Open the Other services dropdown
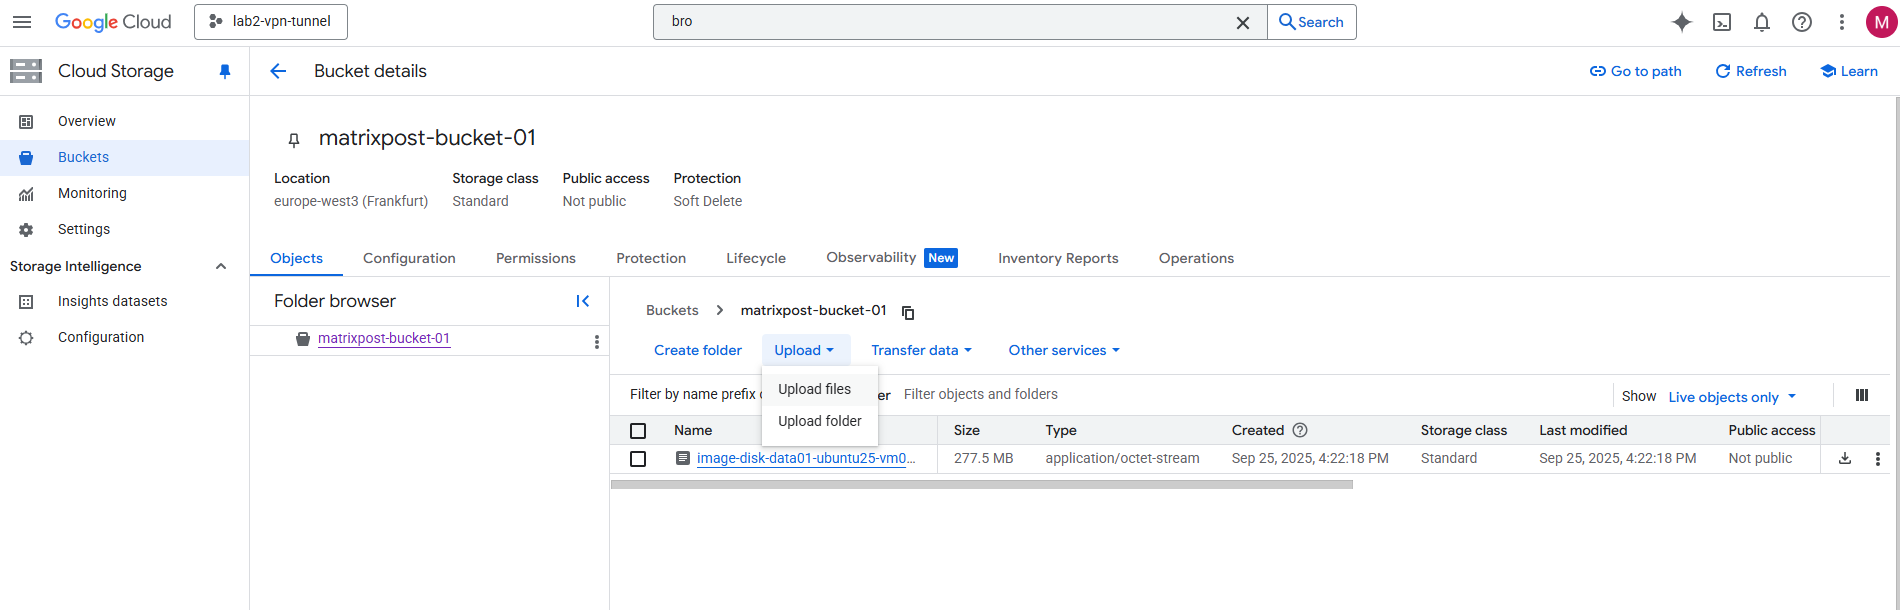The width and height of the screenshot is (1900, 610). click(1064, 350)
